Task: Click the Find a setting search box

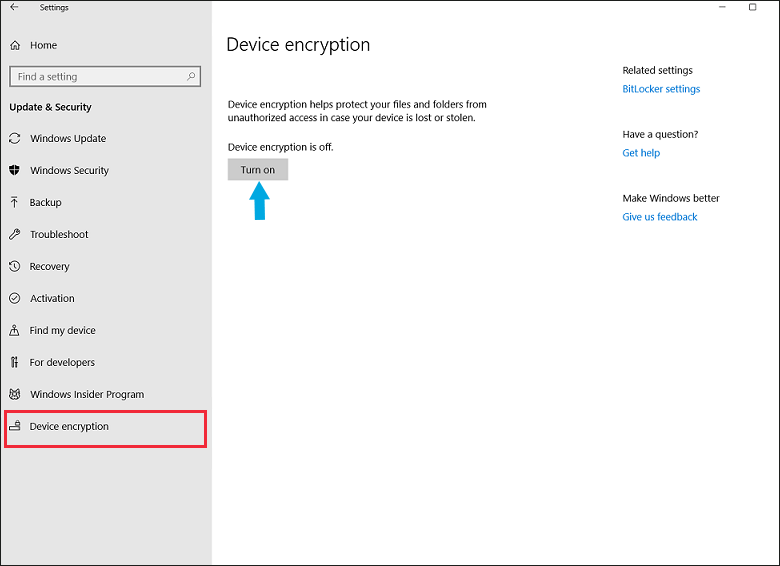Action: [105, 77]
